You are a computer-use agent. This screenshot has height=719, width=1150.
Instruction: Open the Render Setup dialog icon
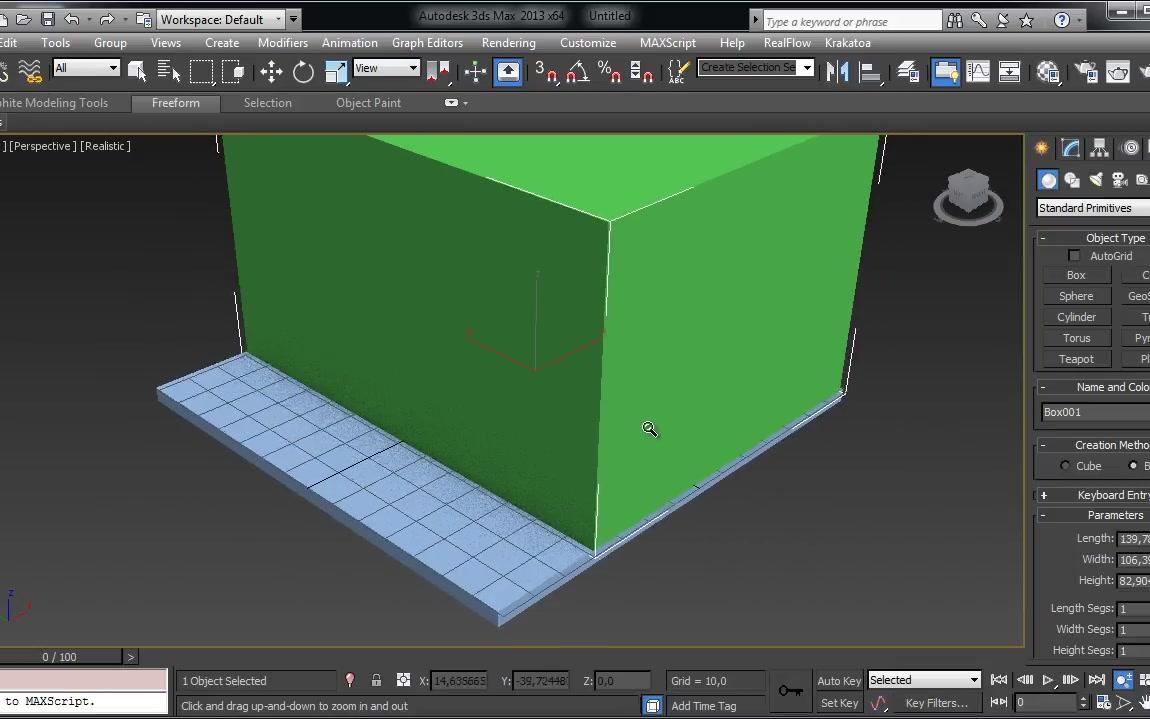point(1087,71)
